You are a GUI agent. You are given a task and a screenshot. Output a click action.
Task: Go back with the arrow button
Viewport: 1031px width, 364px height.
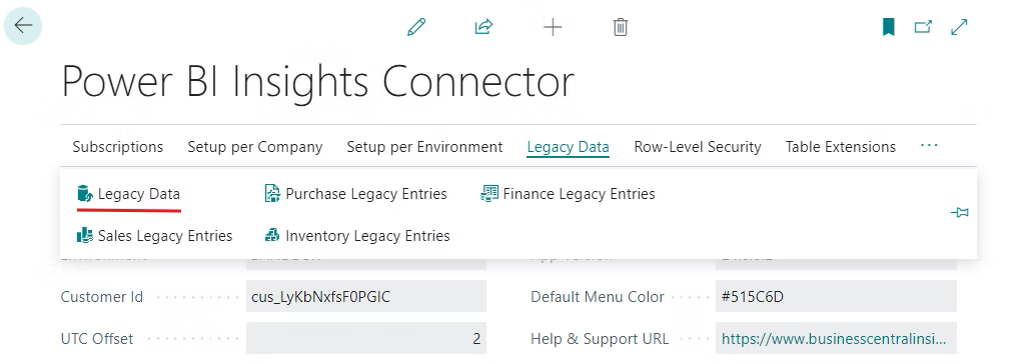pyautogui.click(x=23, y=26)
